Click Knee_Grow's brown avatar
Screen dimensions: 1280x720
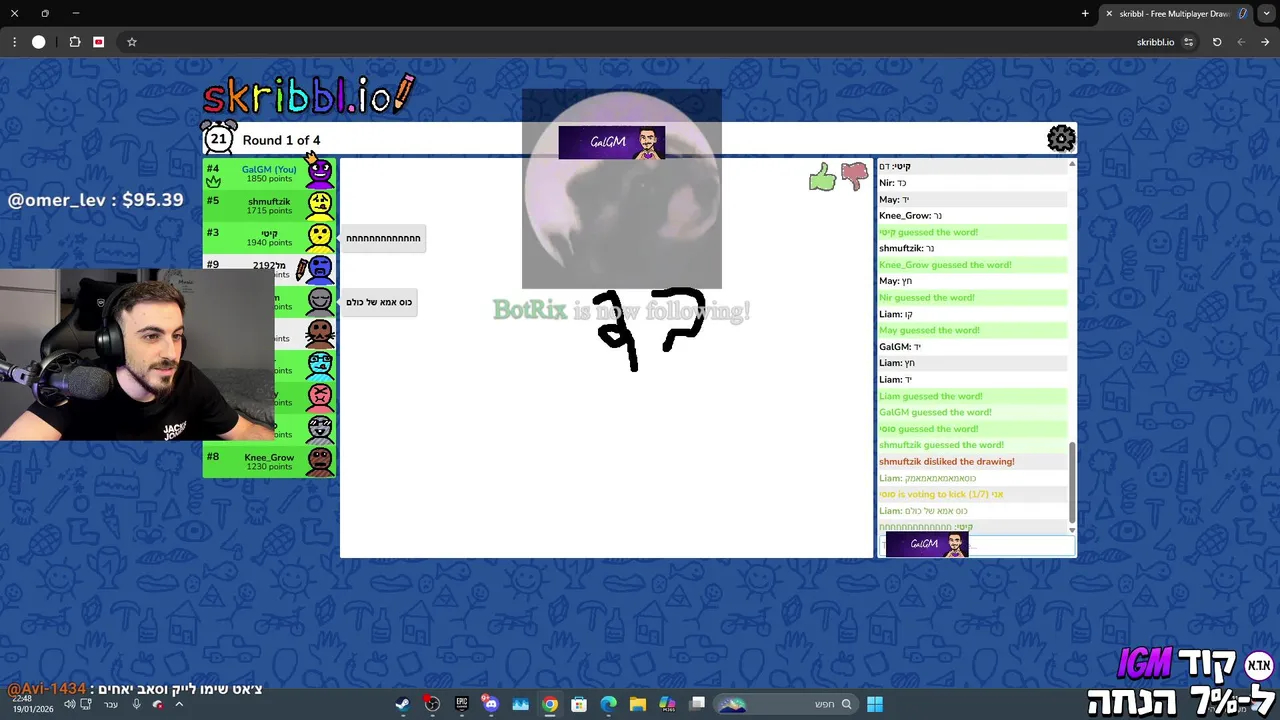[x=320, y=461]
